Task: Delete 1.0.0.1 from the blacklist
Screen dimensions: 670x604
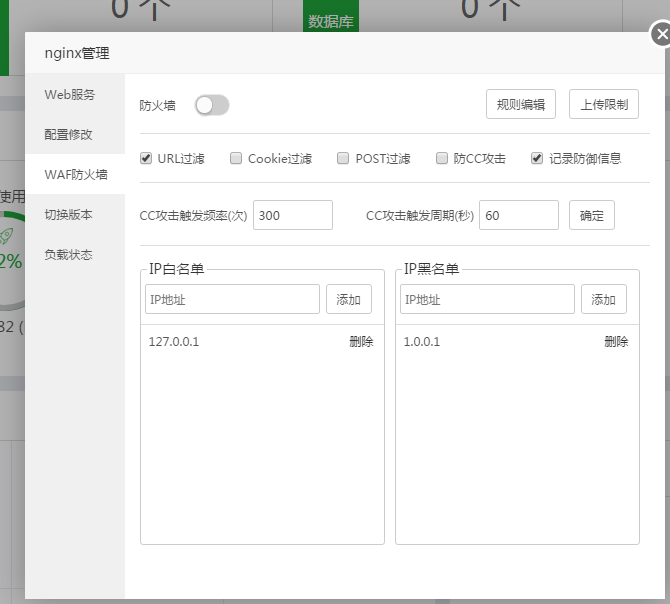Action: click(x=616, y=342)
